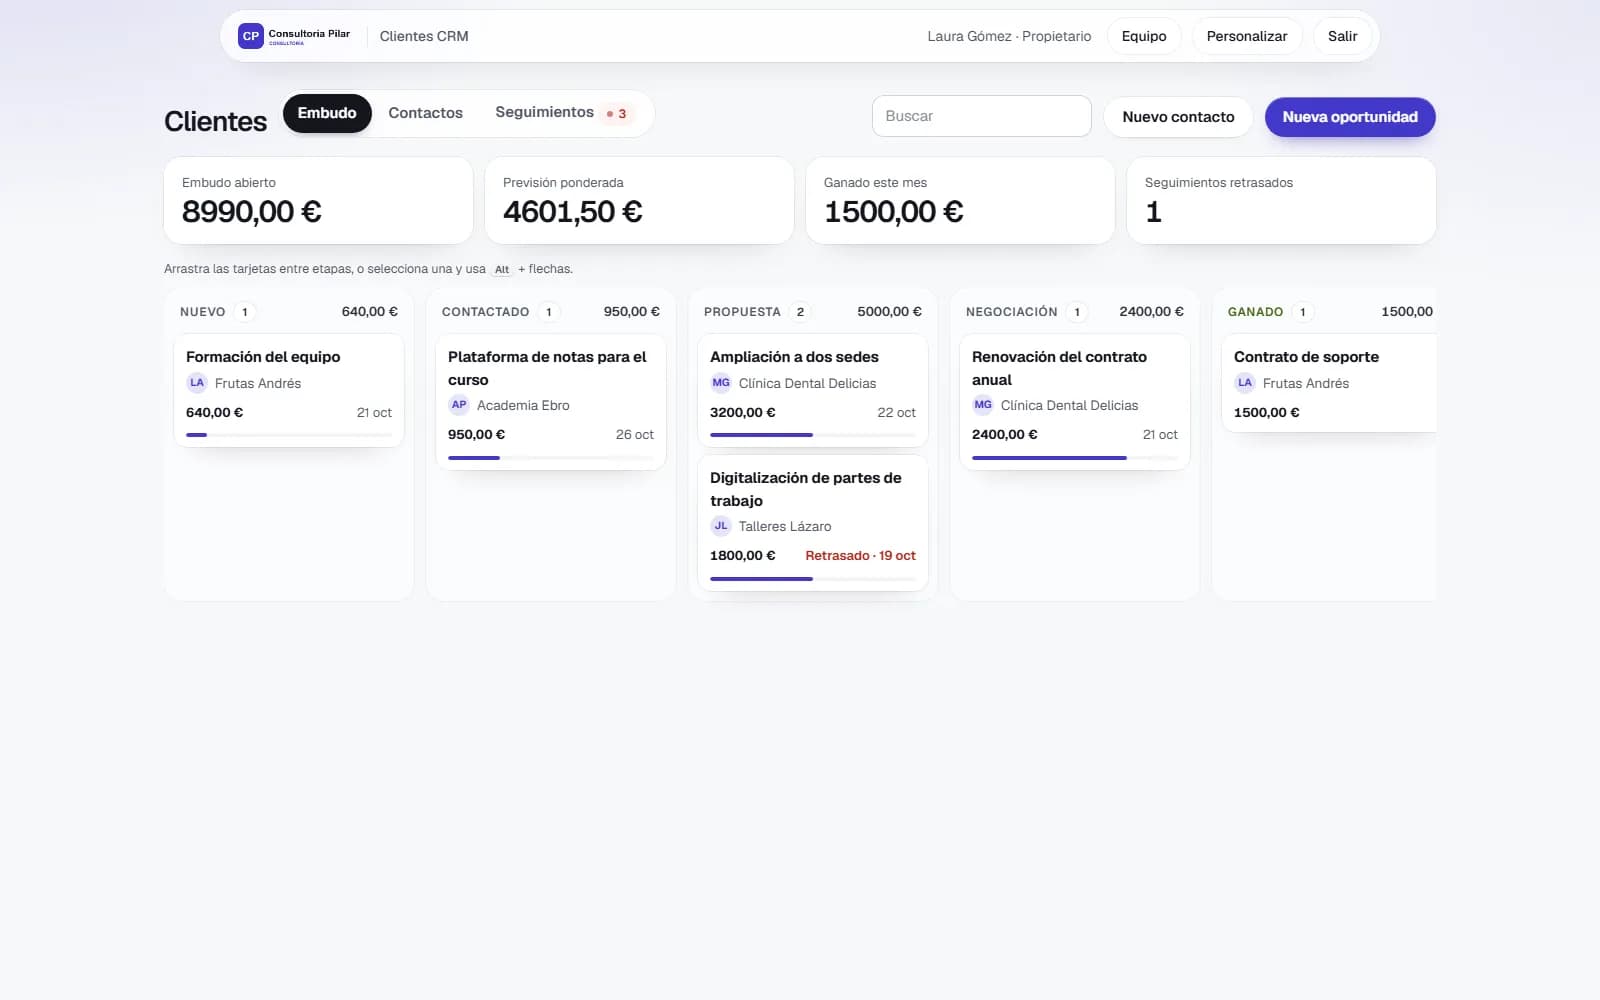Click the Personalizar button
This screenshot has width=1600, height=1000.
1247,36
